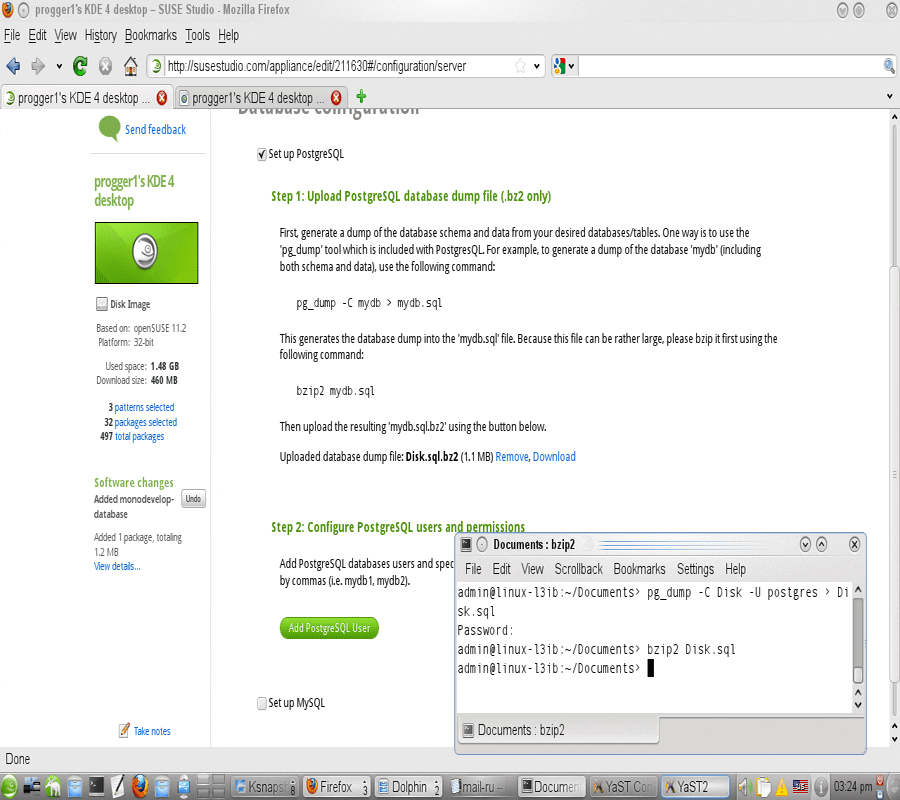Switch to the YaST2 taskbar entry
The height and width of the screenshot is (800, 900).
click(x=694, y=786)
